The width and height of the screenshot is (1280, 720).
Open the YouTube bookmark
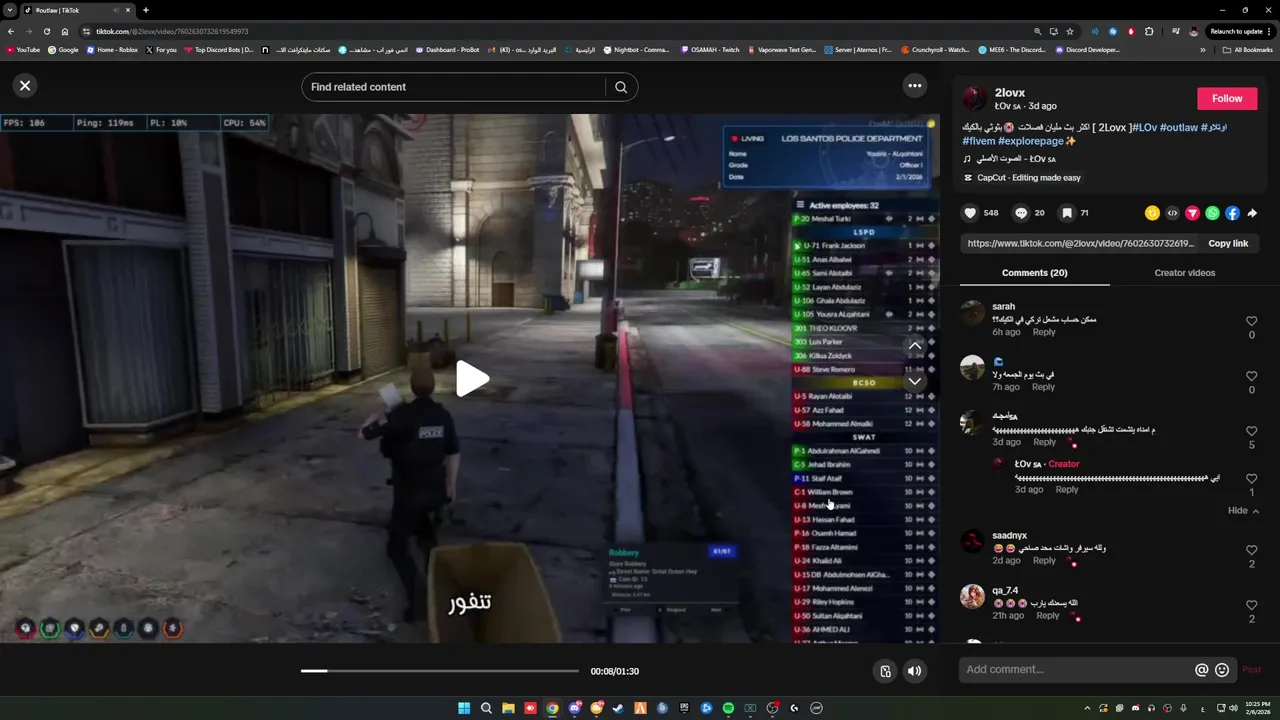pos(22,49)
